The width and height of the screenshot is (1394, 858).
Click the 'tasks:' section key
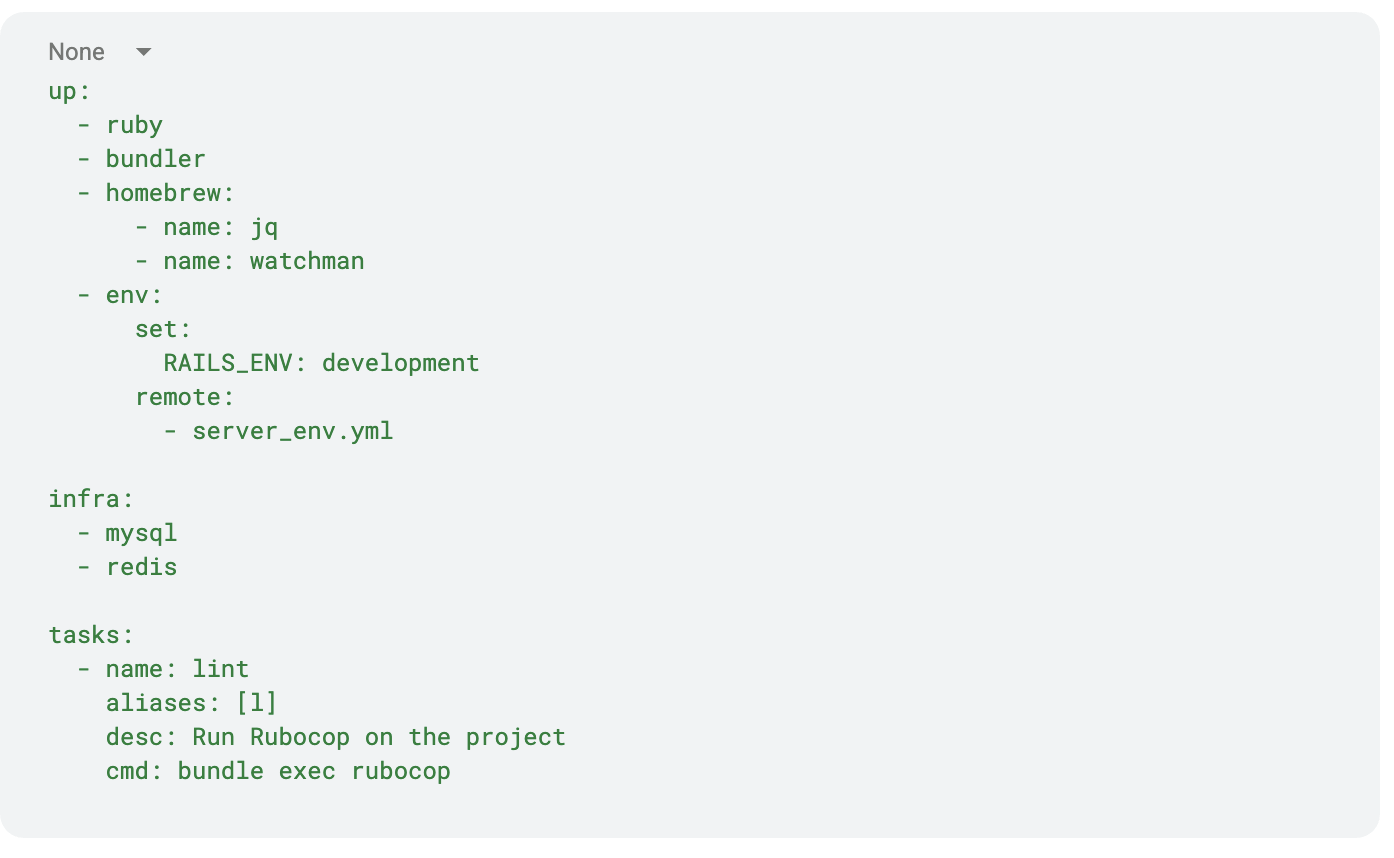[91, 635]
